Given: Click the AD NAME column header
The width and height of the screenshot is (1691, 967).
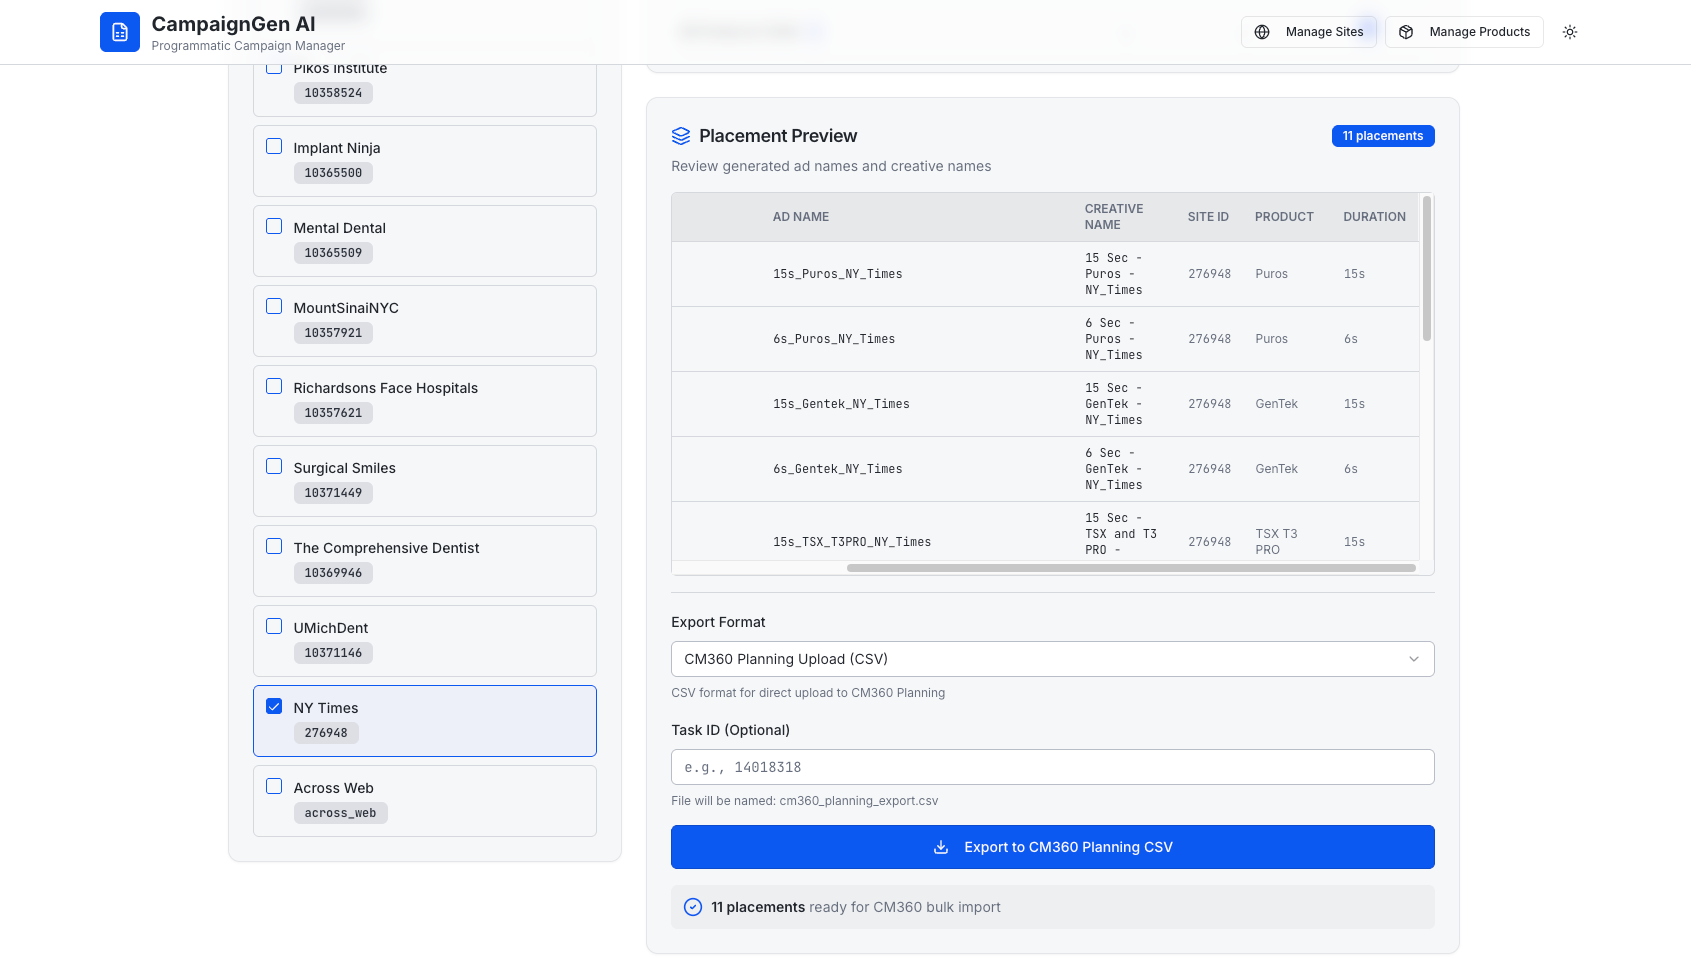Looking at the screenshot, I should [801, 217].
